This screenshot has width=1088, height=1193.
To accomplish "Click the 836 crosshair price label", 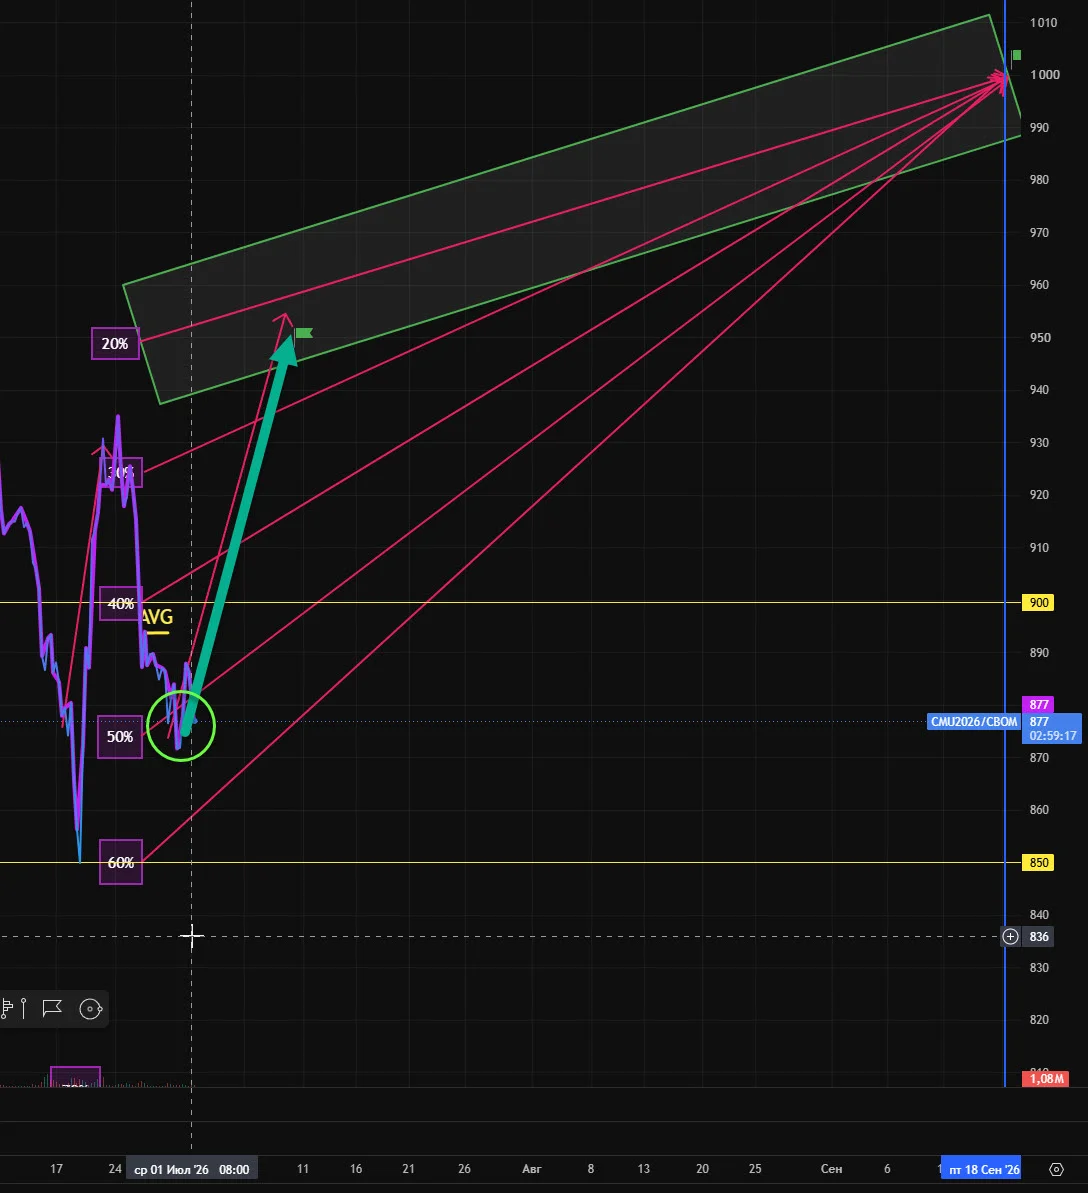I will pyautogui.click(x=1039, y=937).
